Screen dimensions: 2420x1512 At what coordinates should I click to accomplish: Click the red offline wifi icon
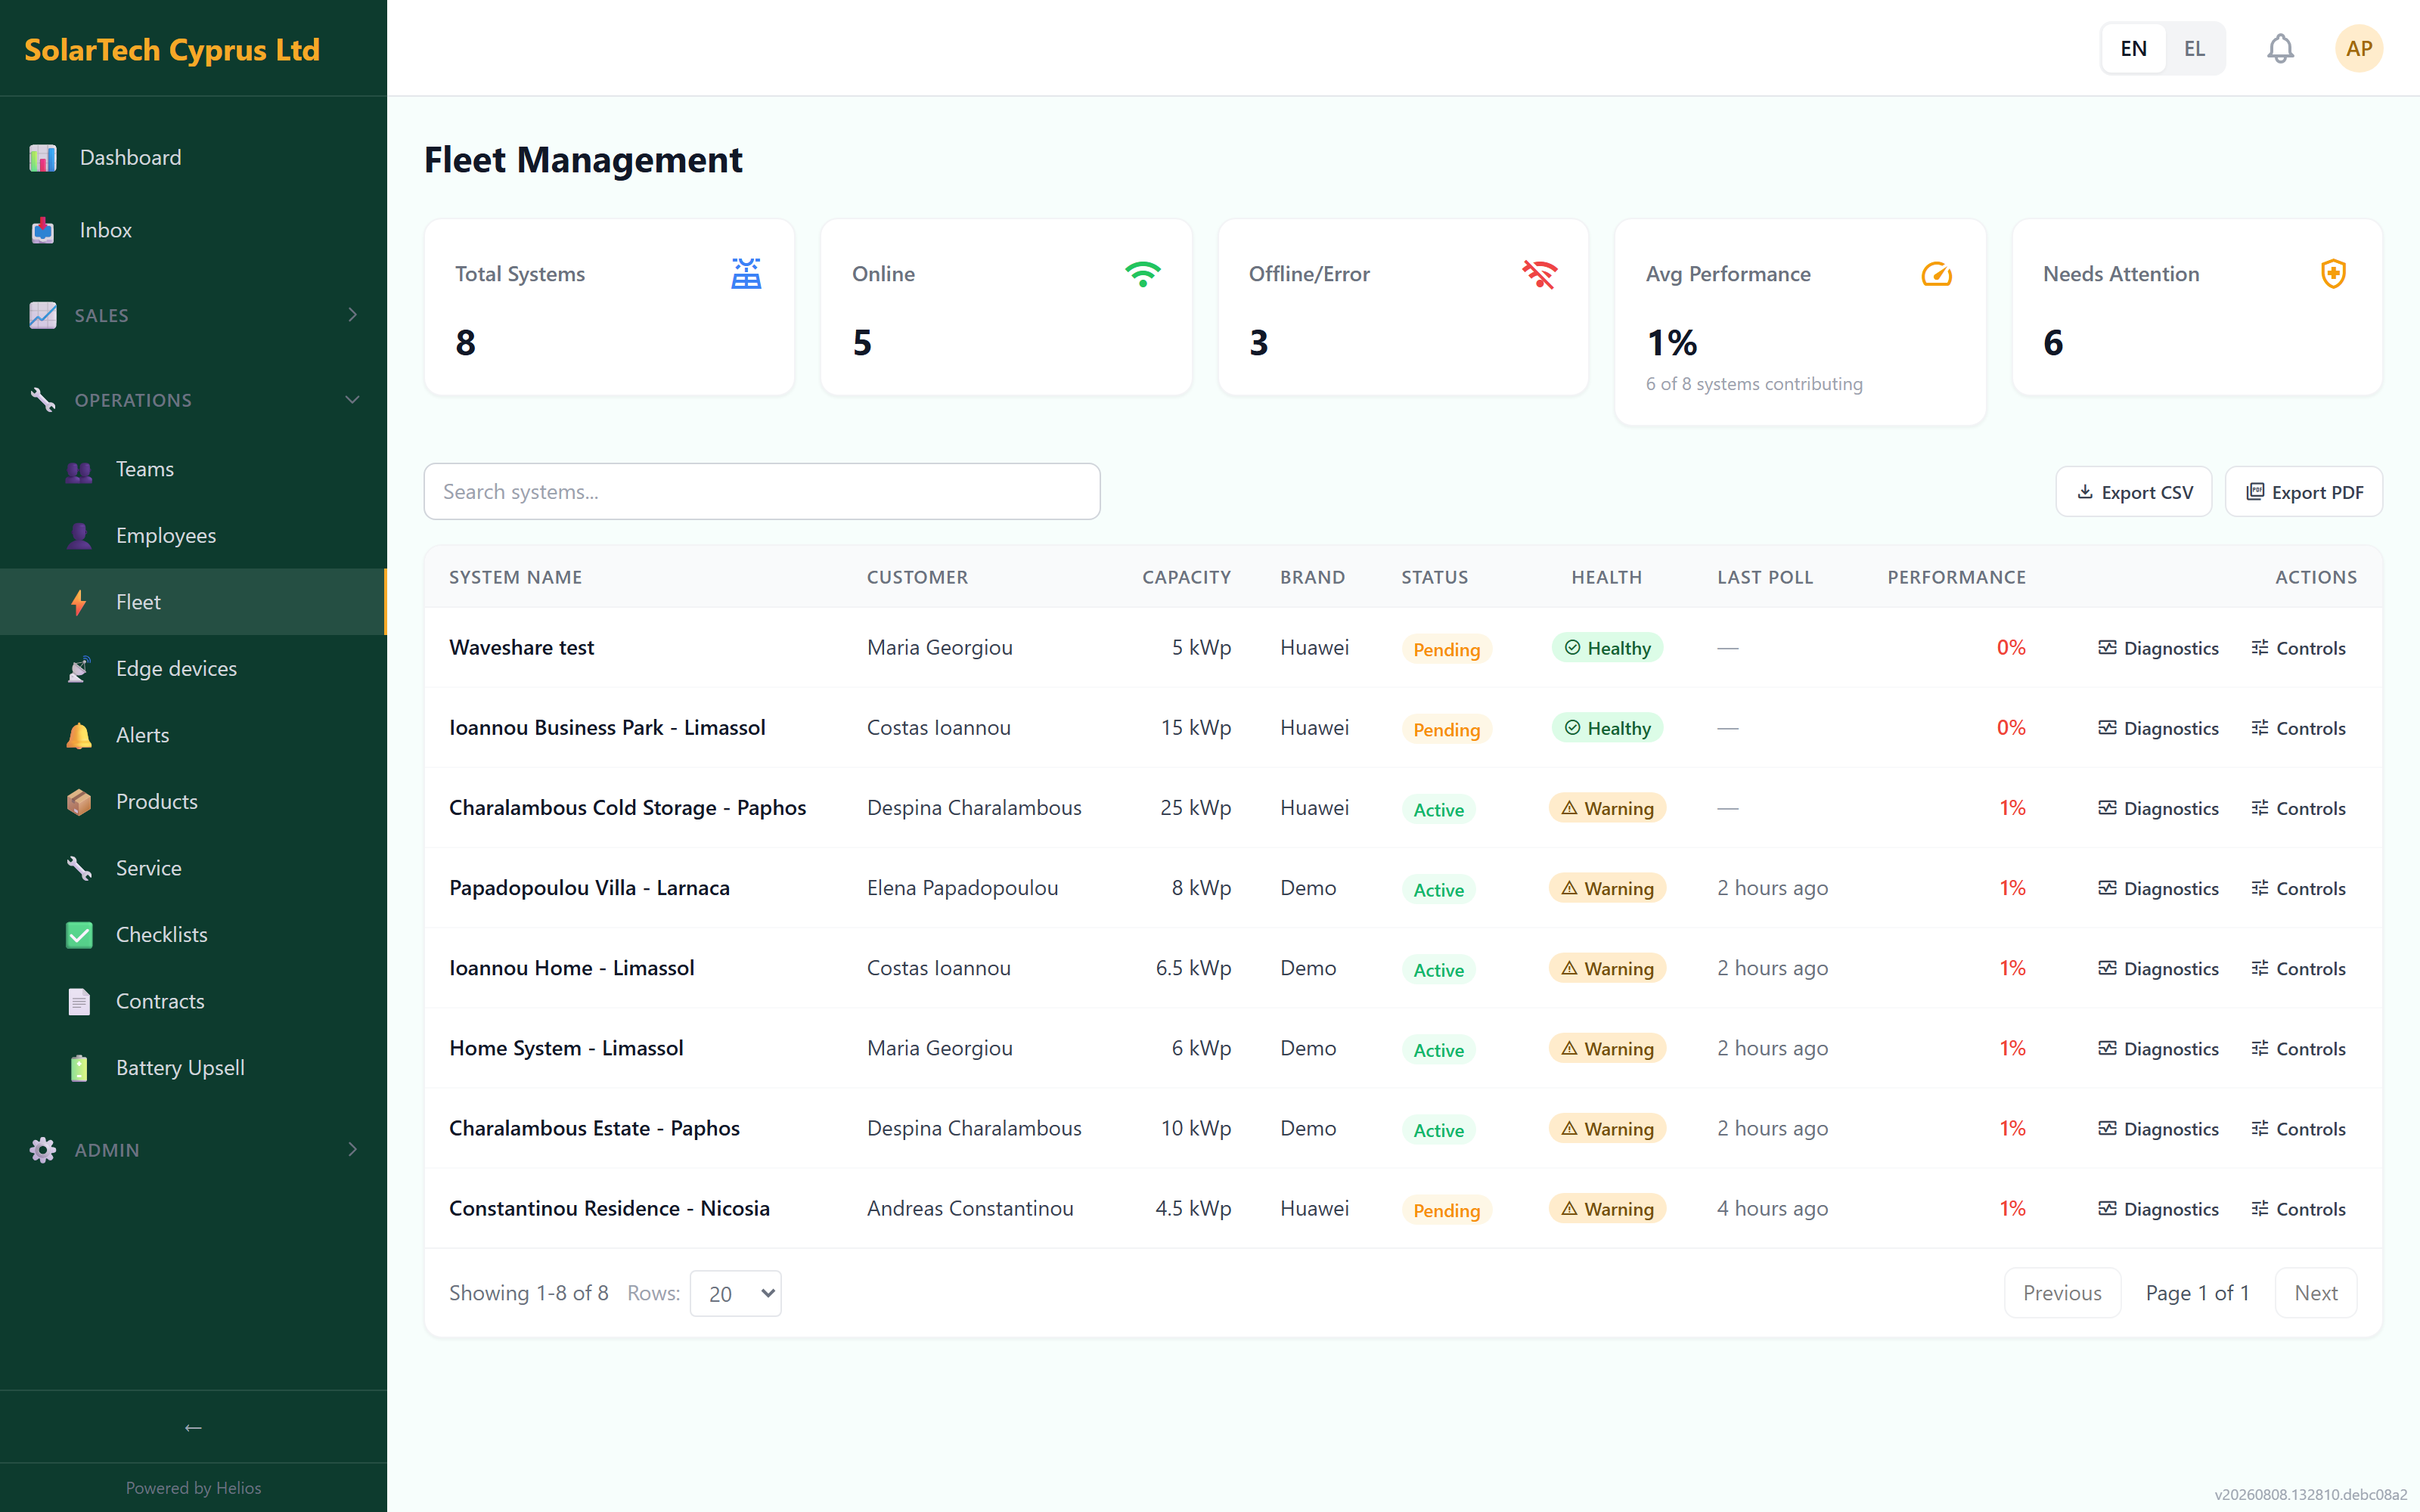[x=1540, y=274]
